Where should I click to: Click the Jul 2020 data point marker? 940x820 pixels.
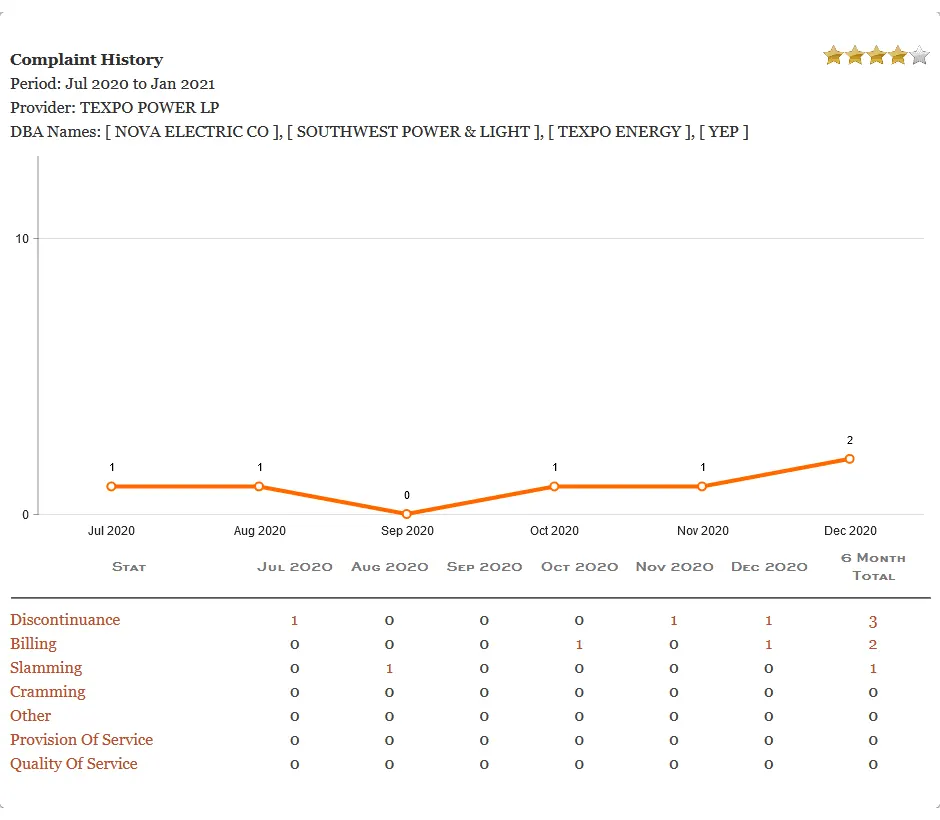point(111,486)
